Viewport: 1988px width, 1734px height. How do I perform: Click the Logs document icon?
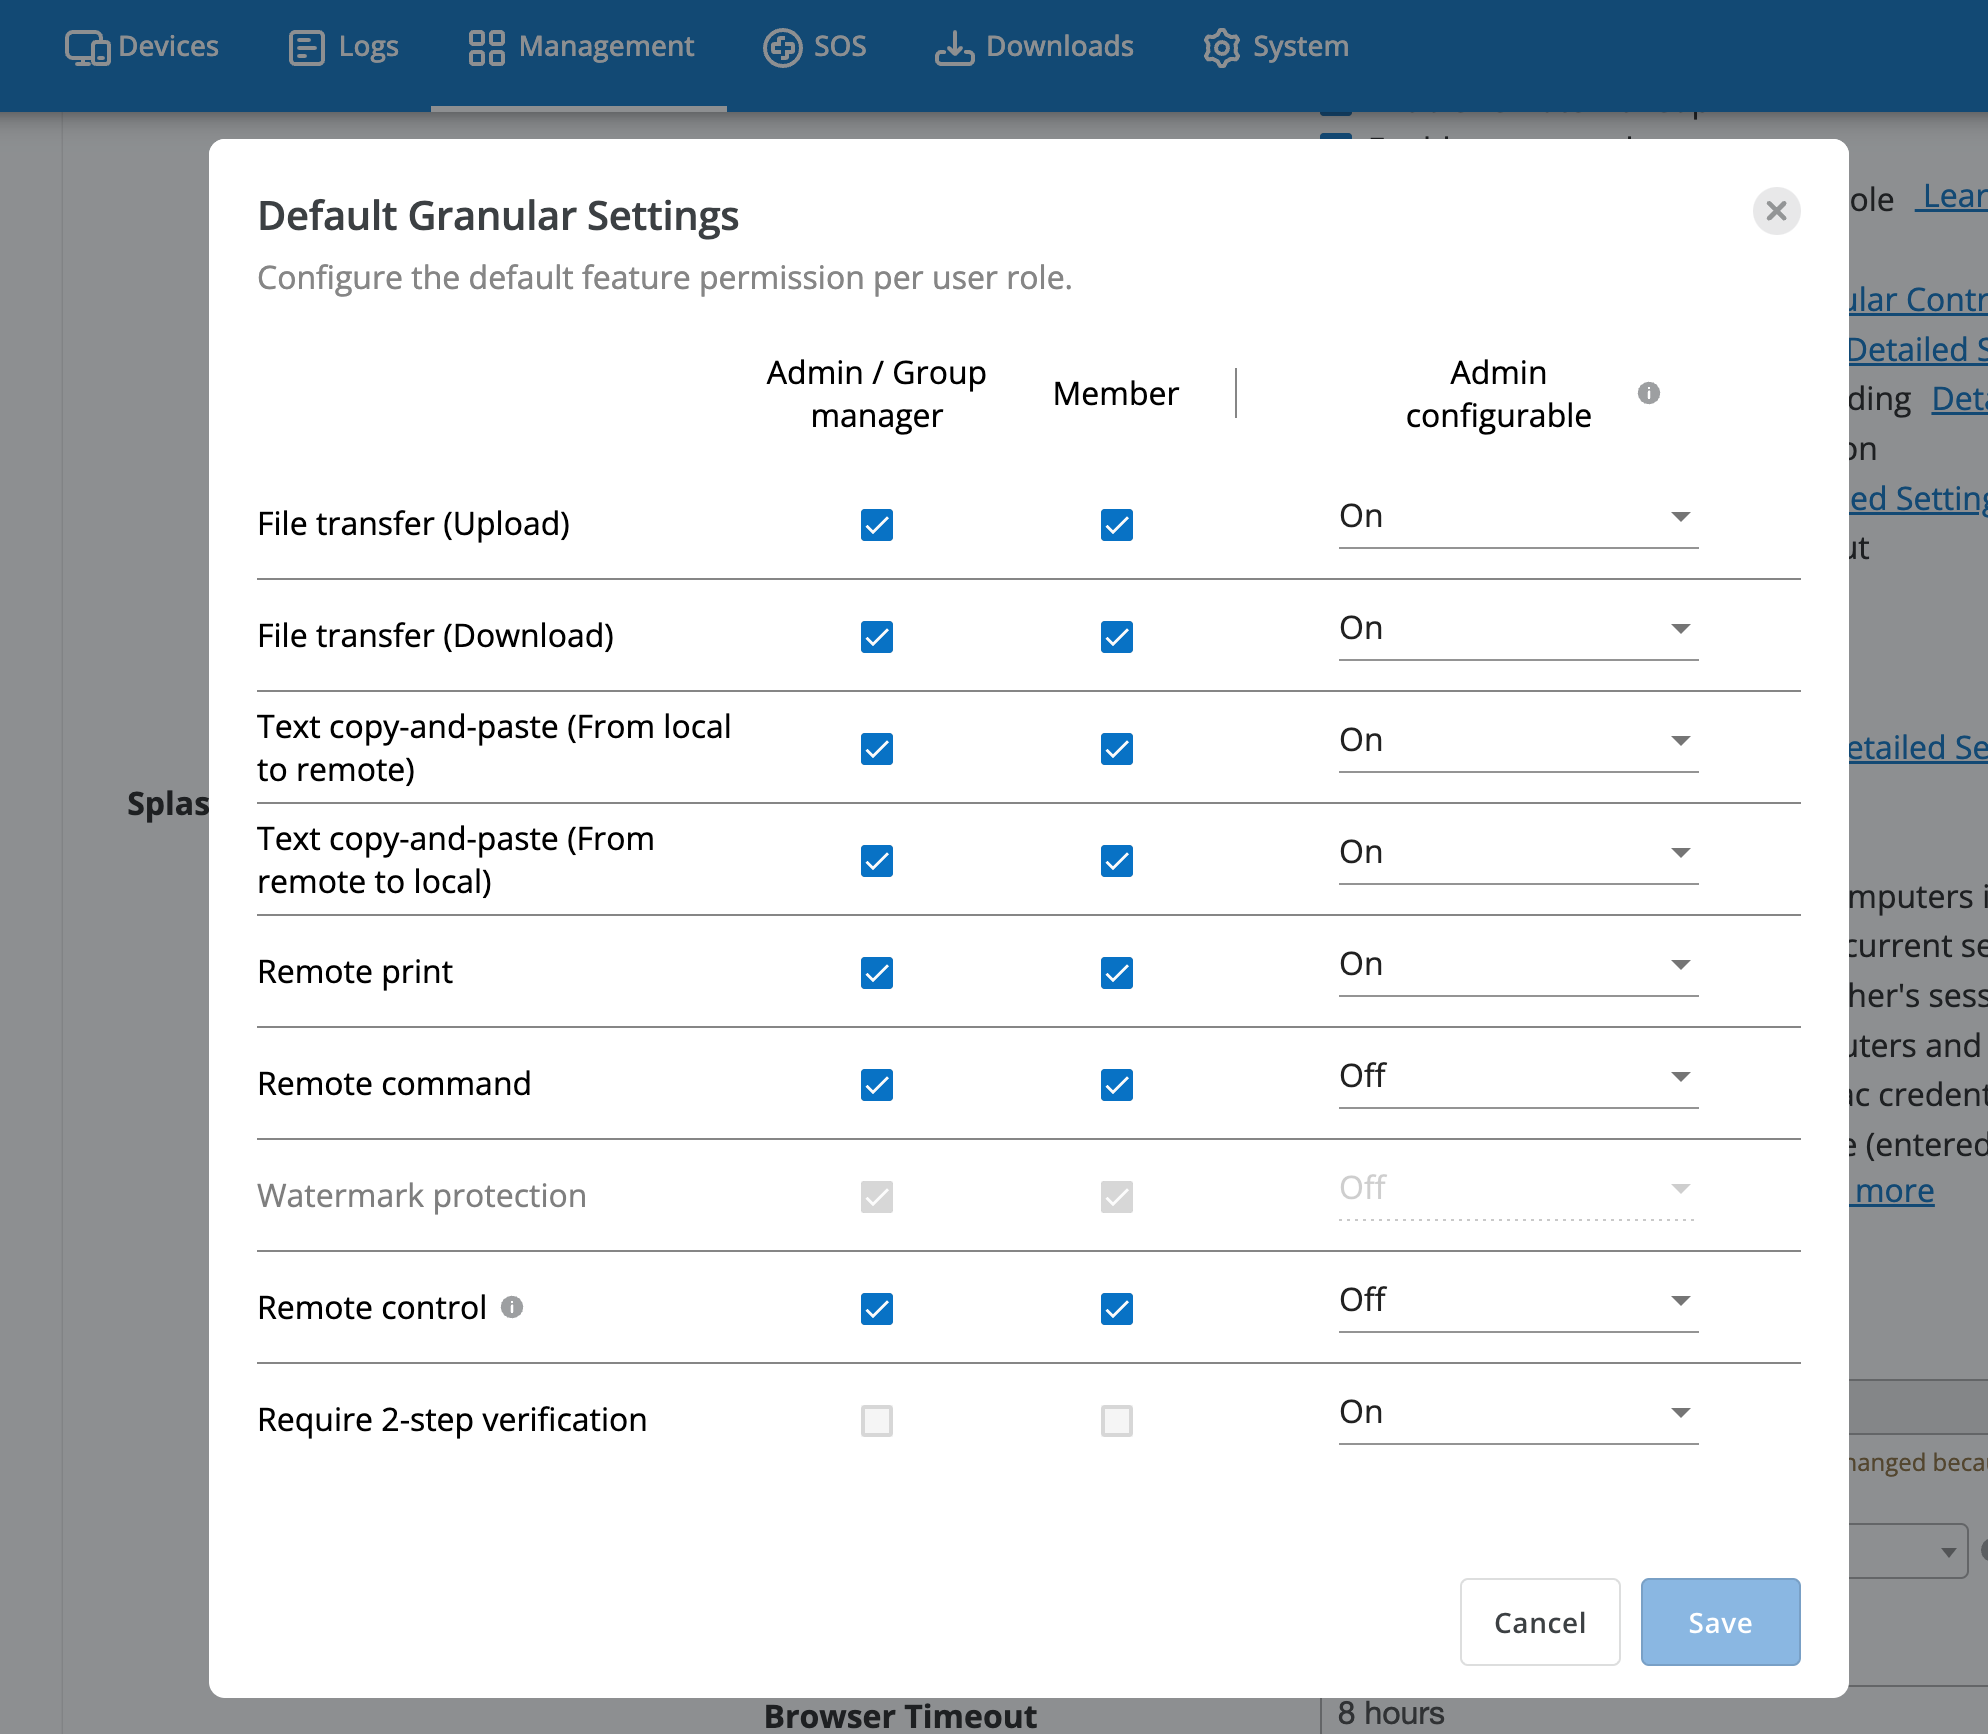(x=306, y=47)
